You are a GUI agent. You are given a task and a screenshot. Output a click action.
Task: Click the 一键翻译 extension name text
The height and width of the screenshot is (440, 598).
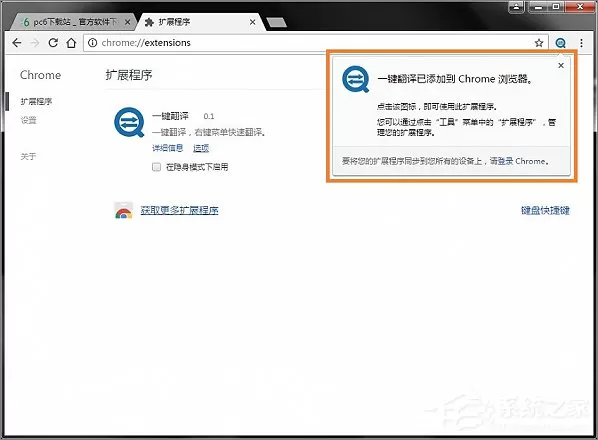[x=170, y=116]
